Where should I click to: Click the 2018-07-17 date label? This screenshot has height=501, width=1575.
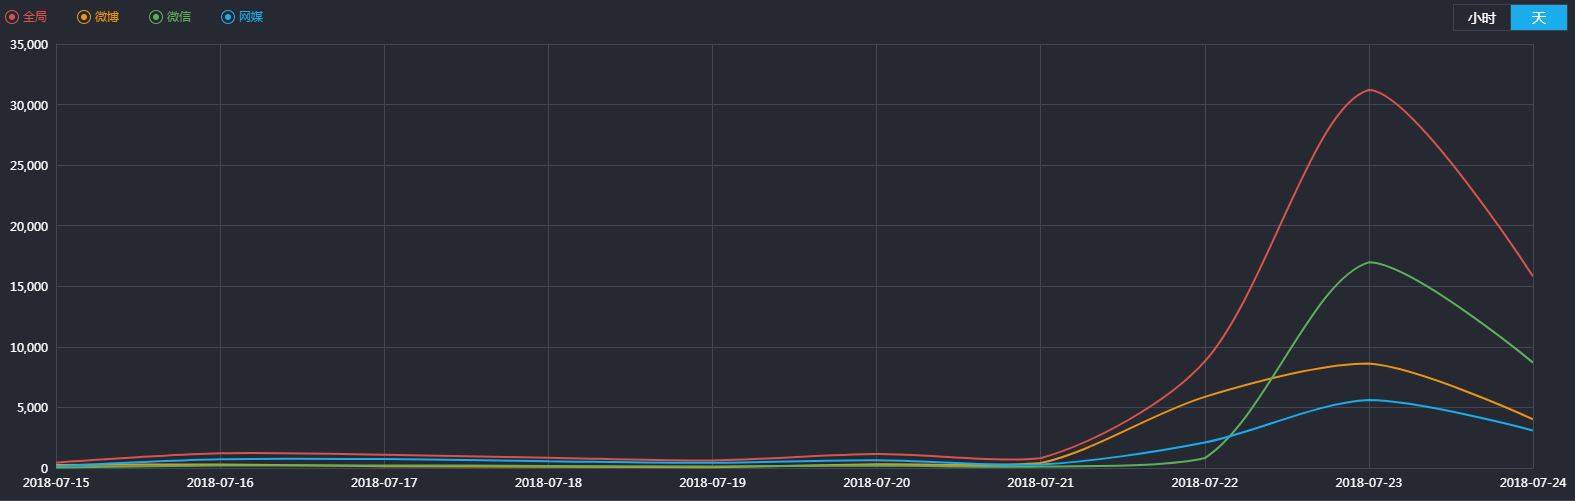pos(384,483)
